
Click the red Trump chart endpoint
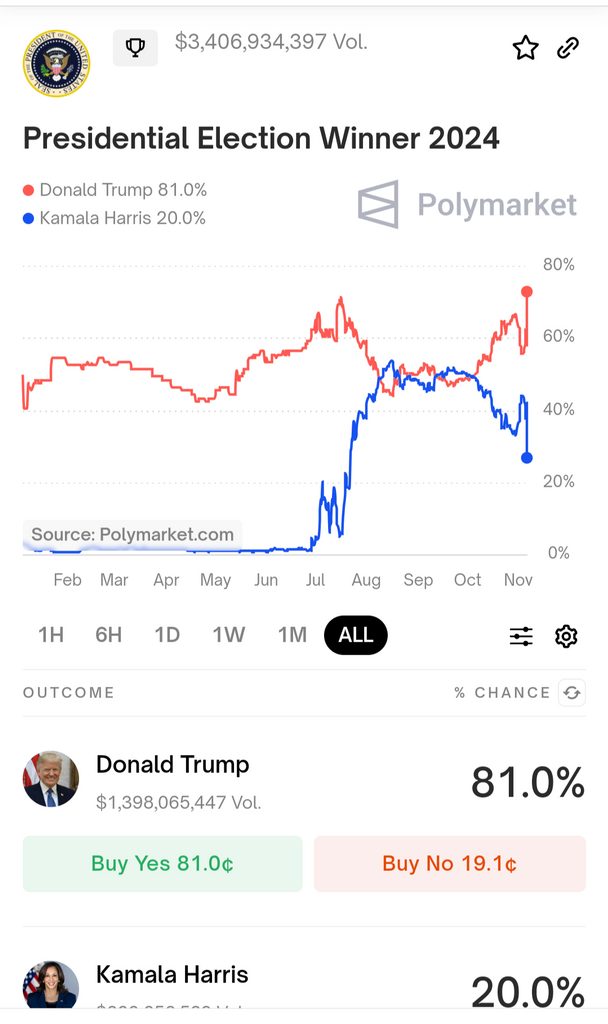pos(527,292)
